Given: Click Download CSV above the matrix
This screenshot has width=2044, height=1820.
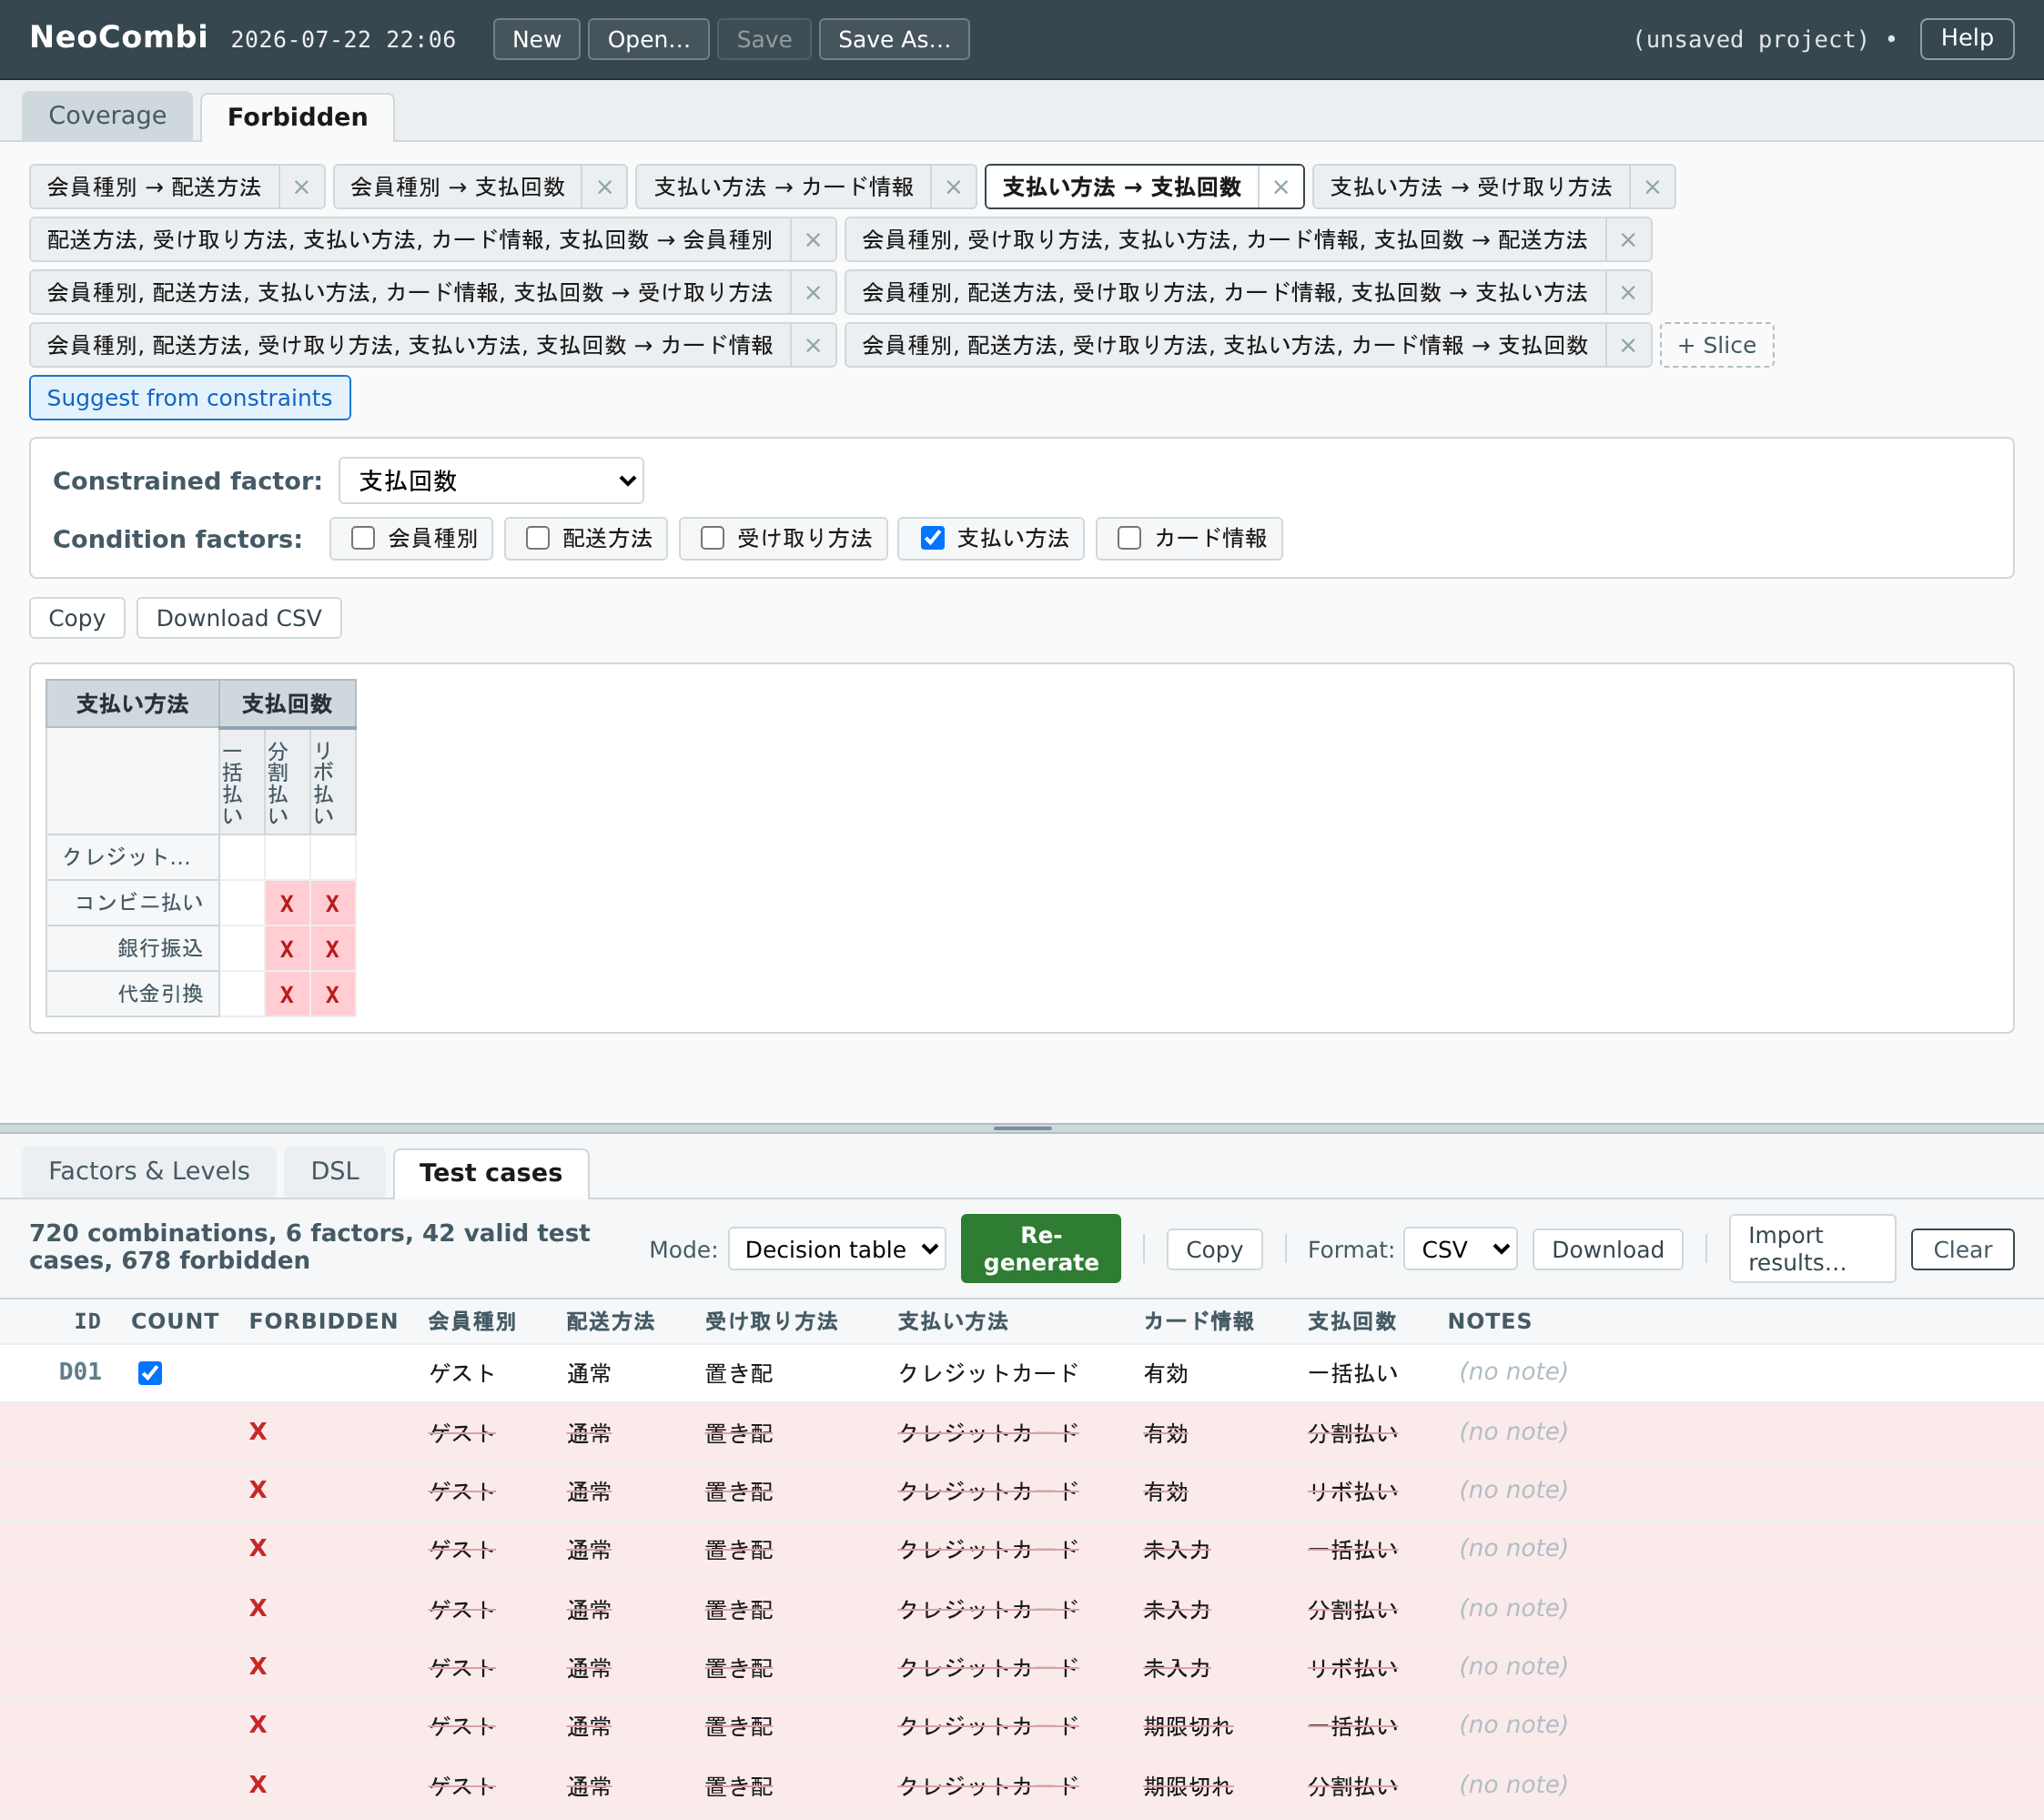Looking at the screenshot, I should coord(239,618).
